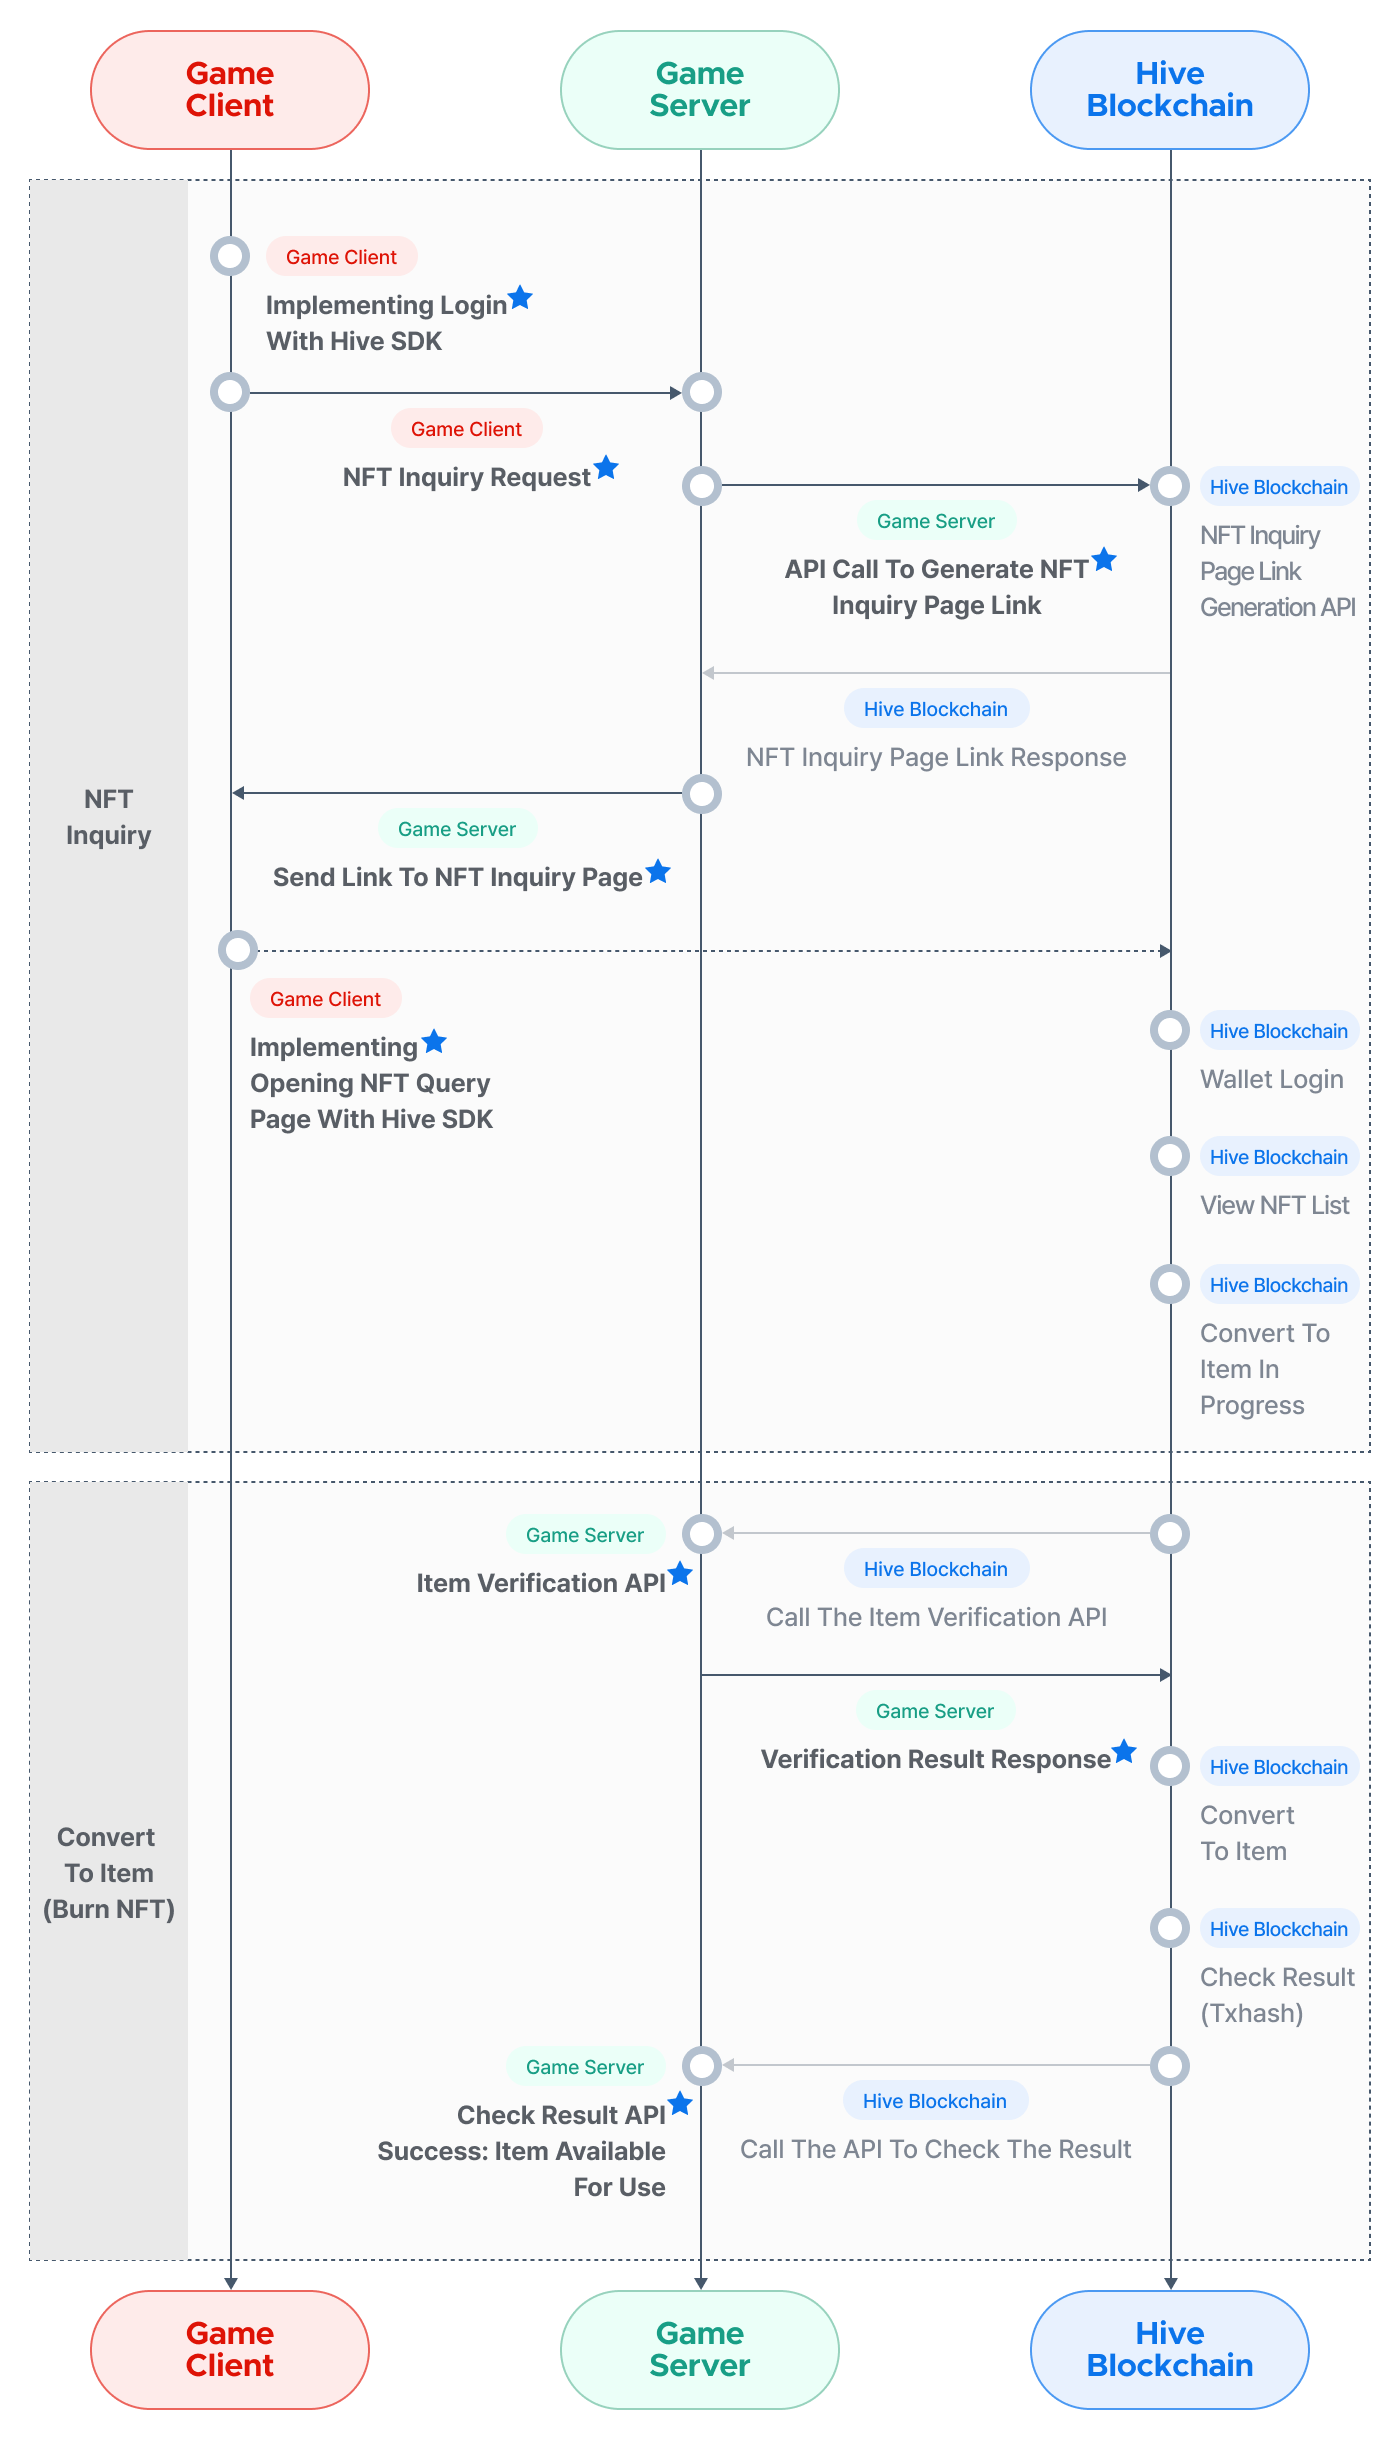Click the "Call The Item Verification API" text
The width and height of the screenshot is (1400, 2440).
(936, 1617)
